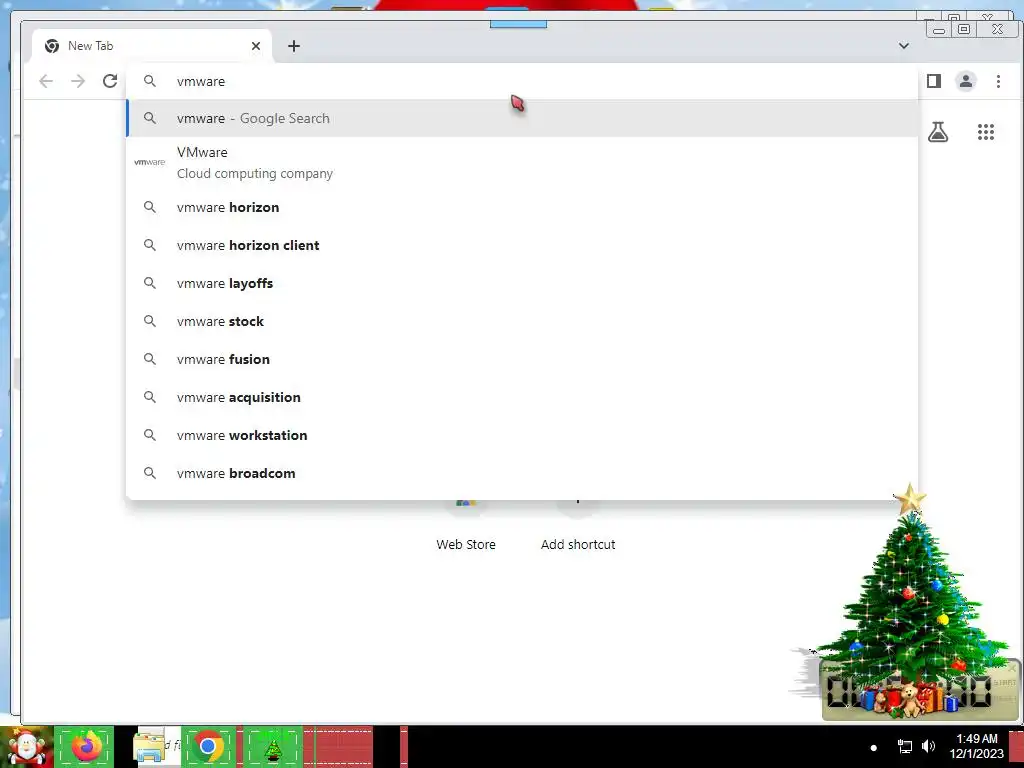Open Chrome's three-dot menu

click(x=998, y=81)
